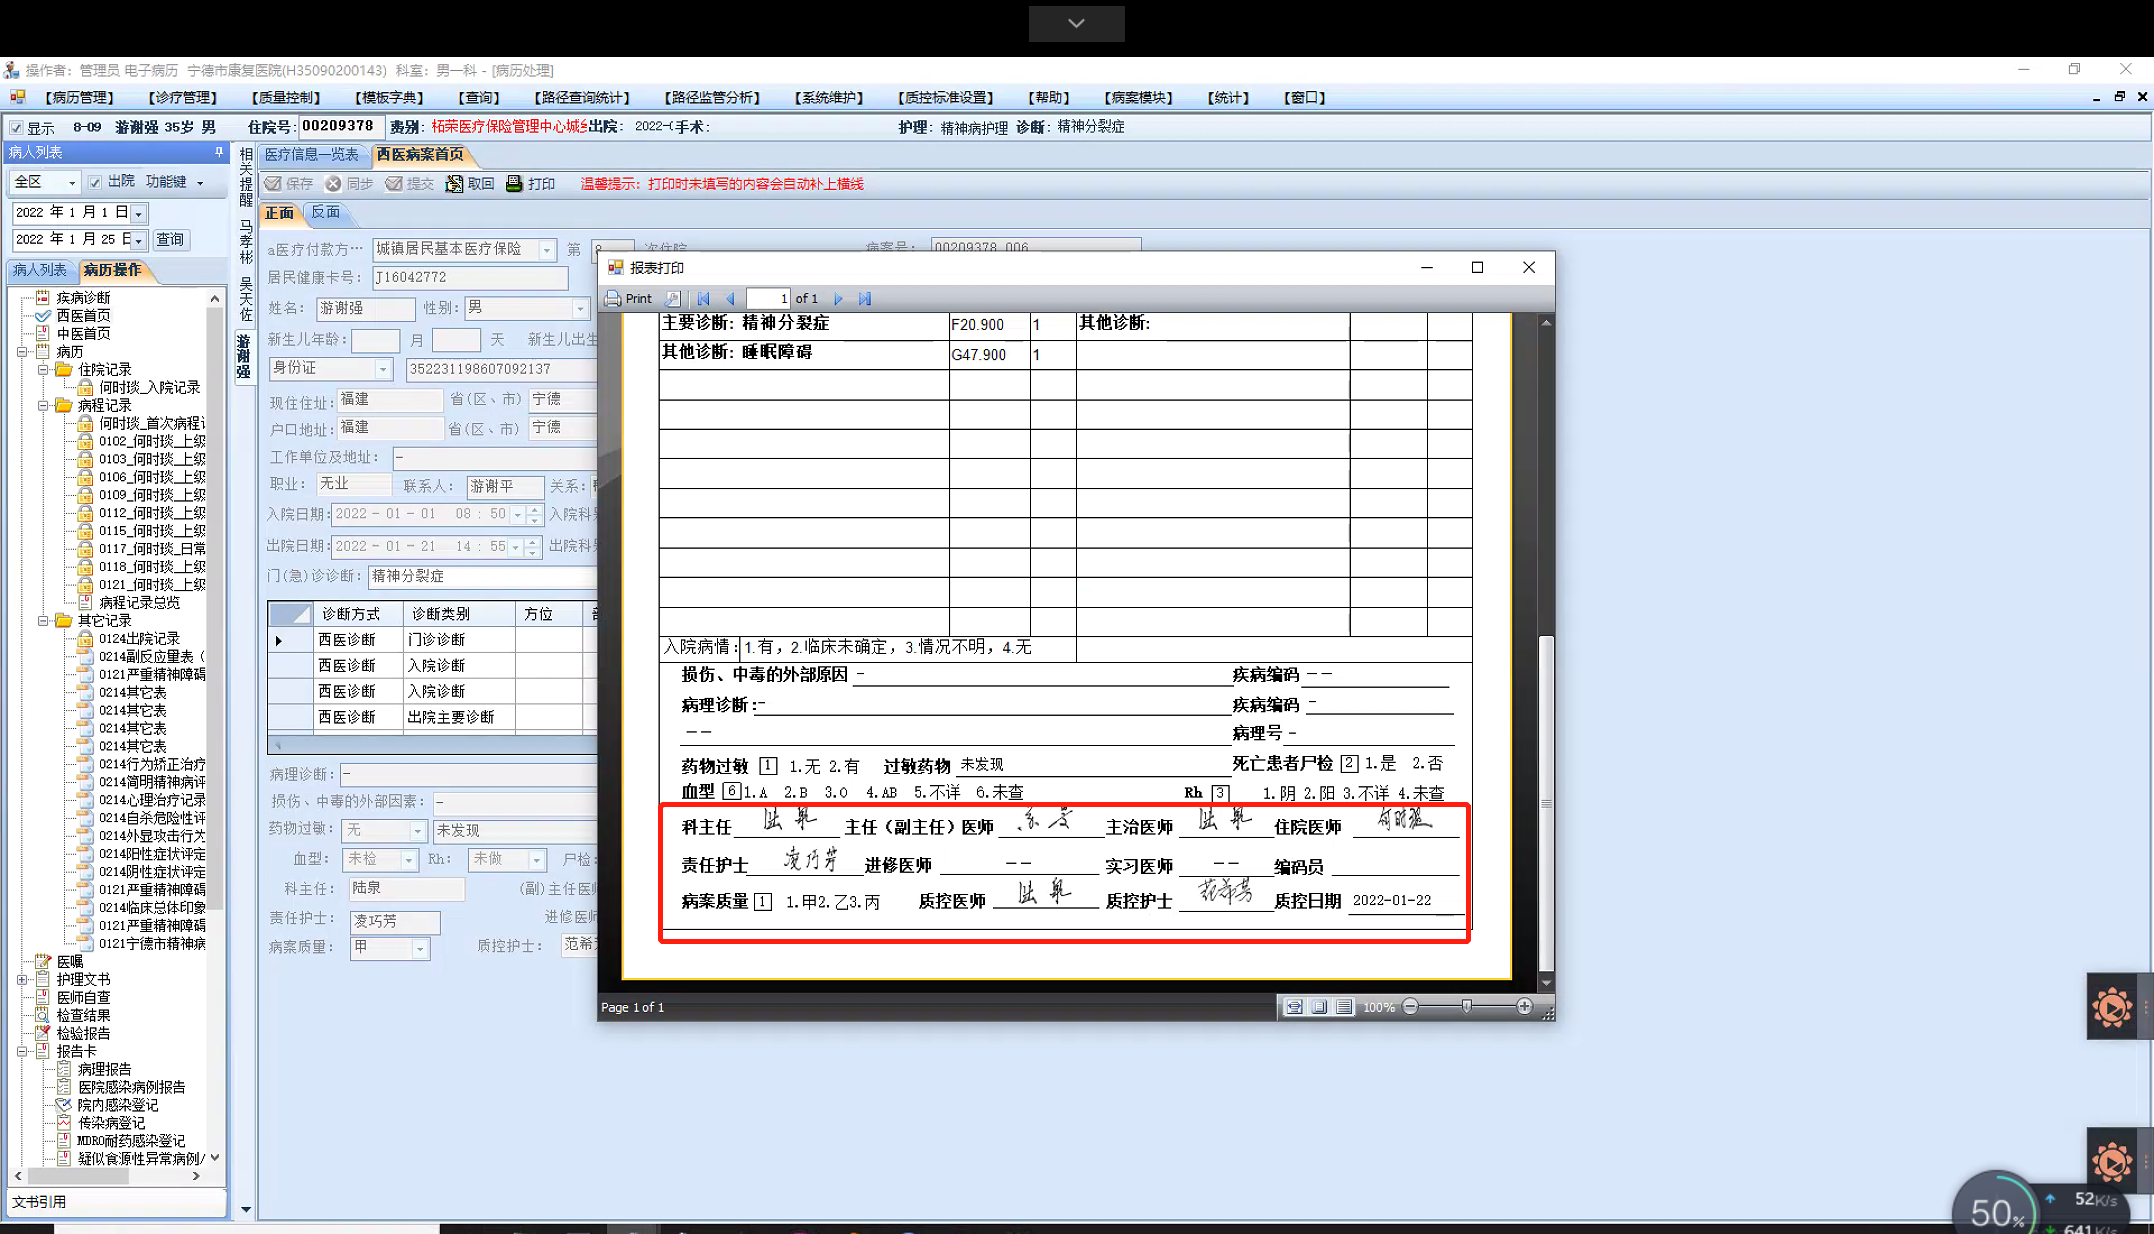
Task: Toggle the 出院 checkbox in patient list
Action: click(x=95, y=182)
